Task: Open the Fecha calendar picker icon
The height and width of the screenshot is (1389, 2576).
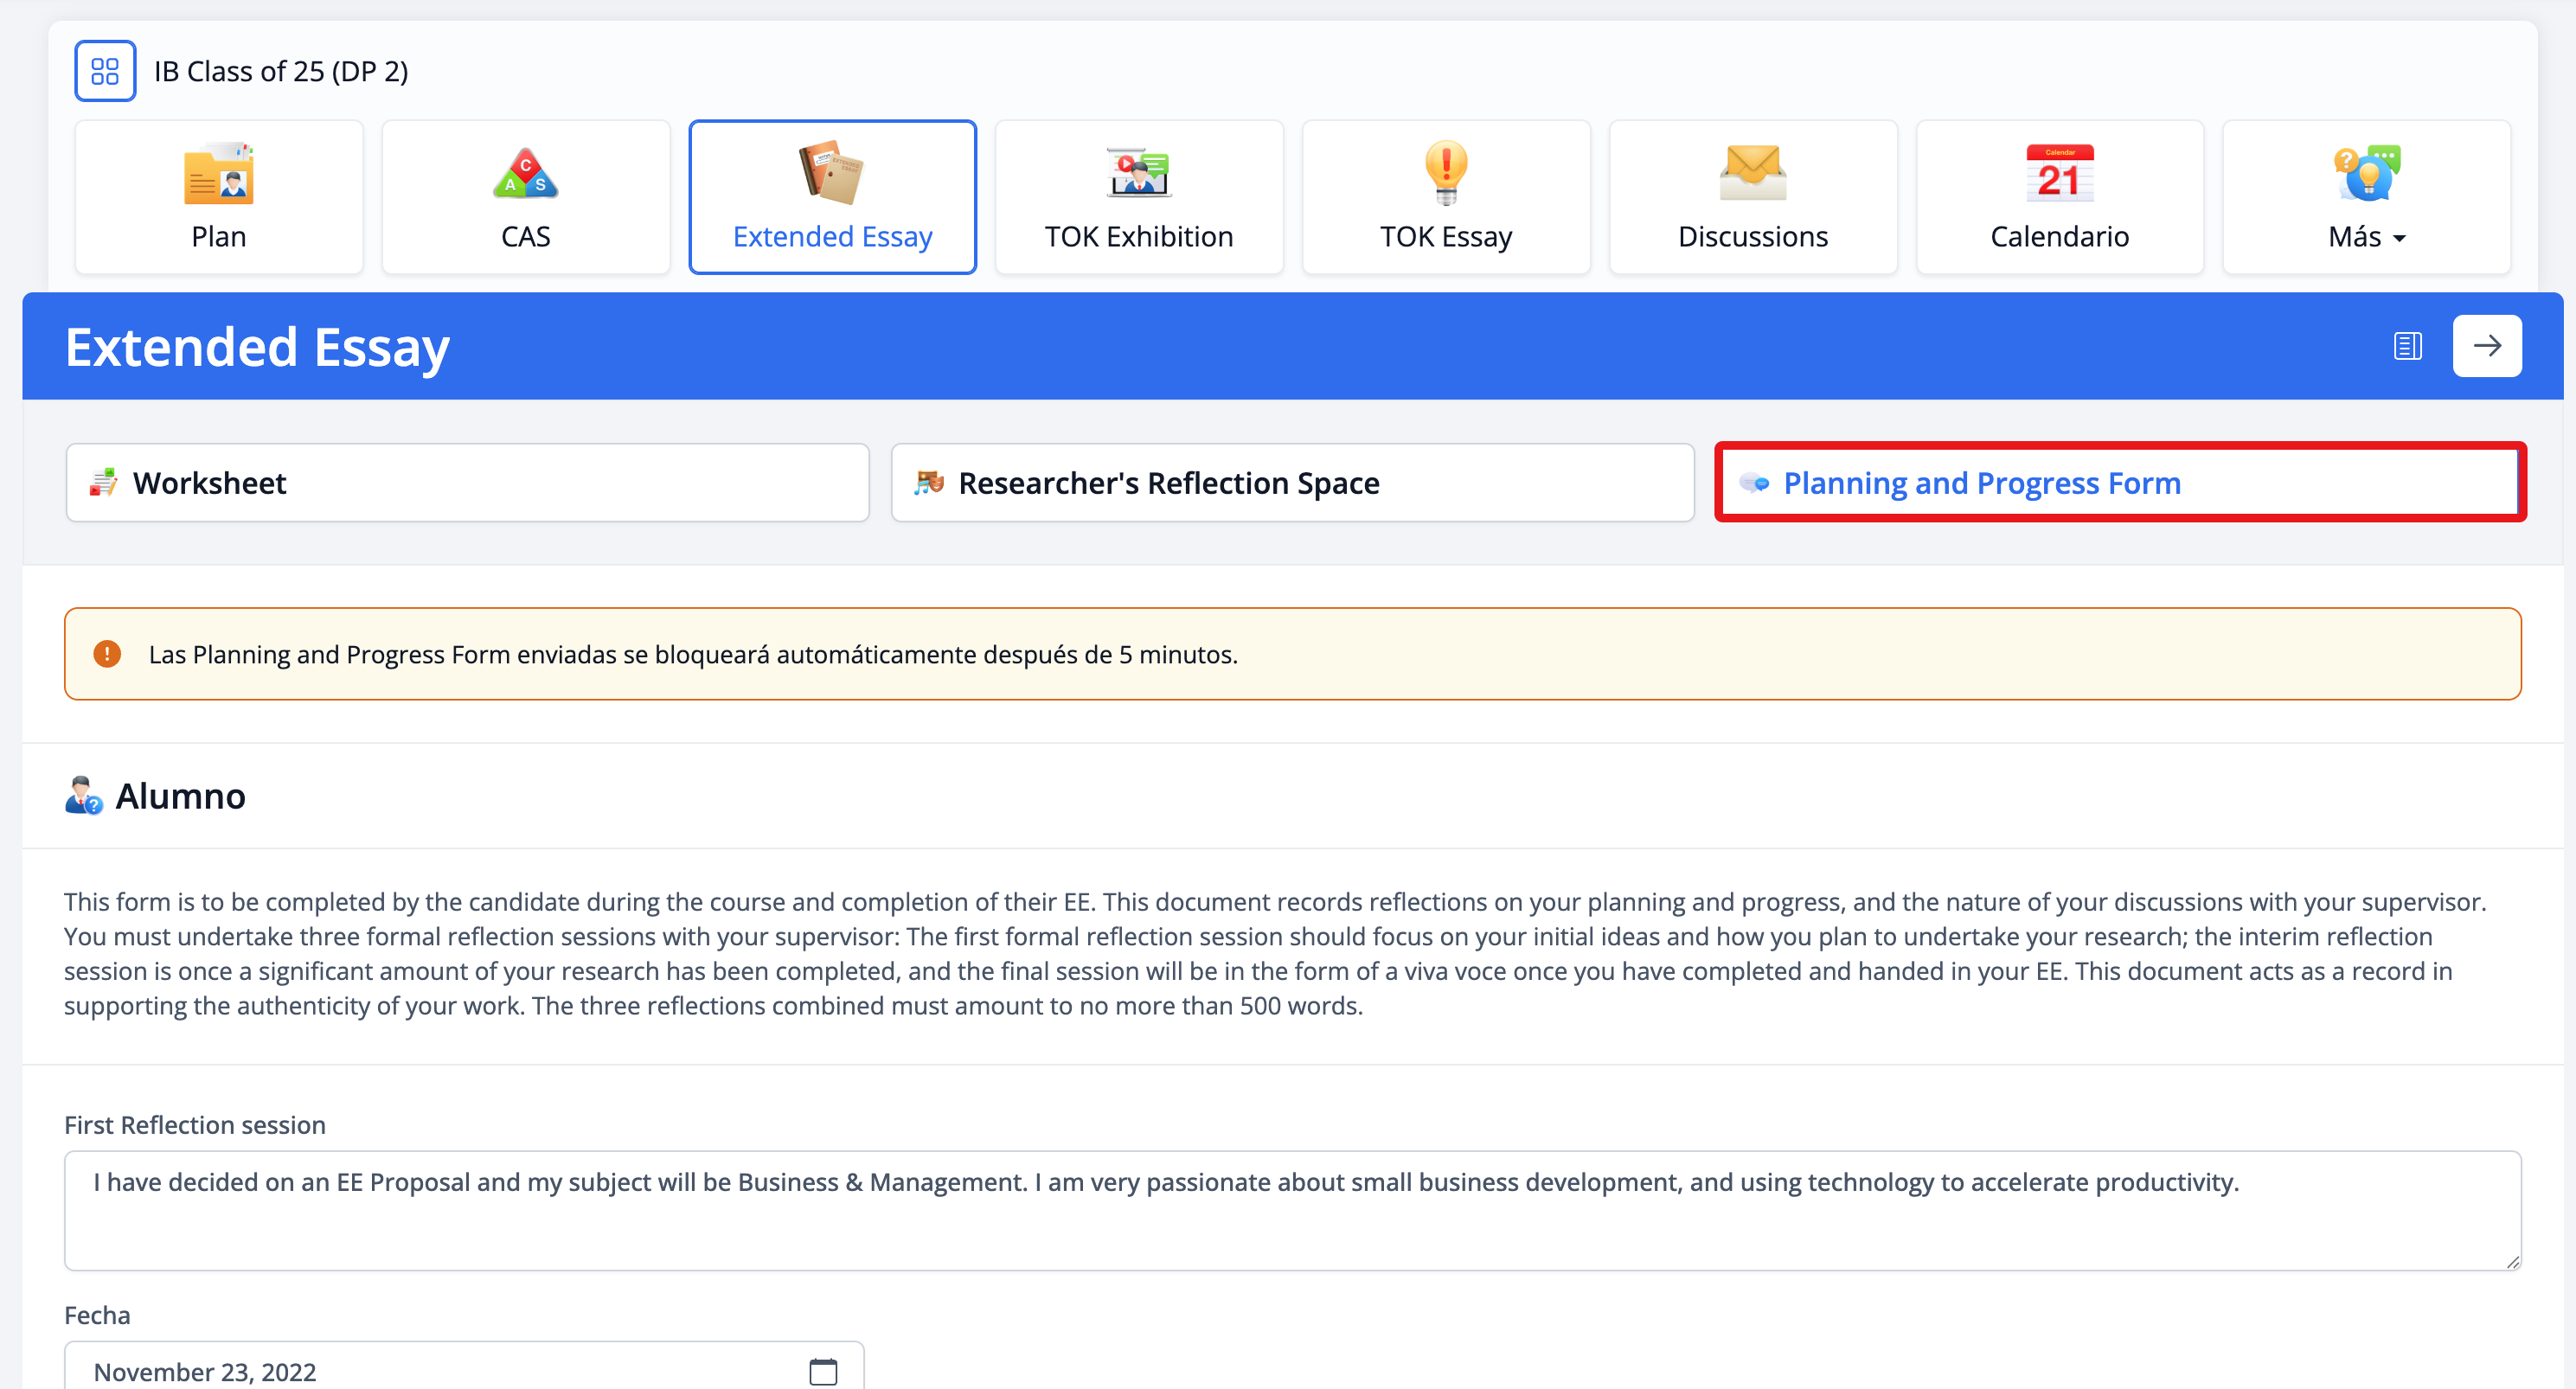Action: click(x=823, y=1371)
